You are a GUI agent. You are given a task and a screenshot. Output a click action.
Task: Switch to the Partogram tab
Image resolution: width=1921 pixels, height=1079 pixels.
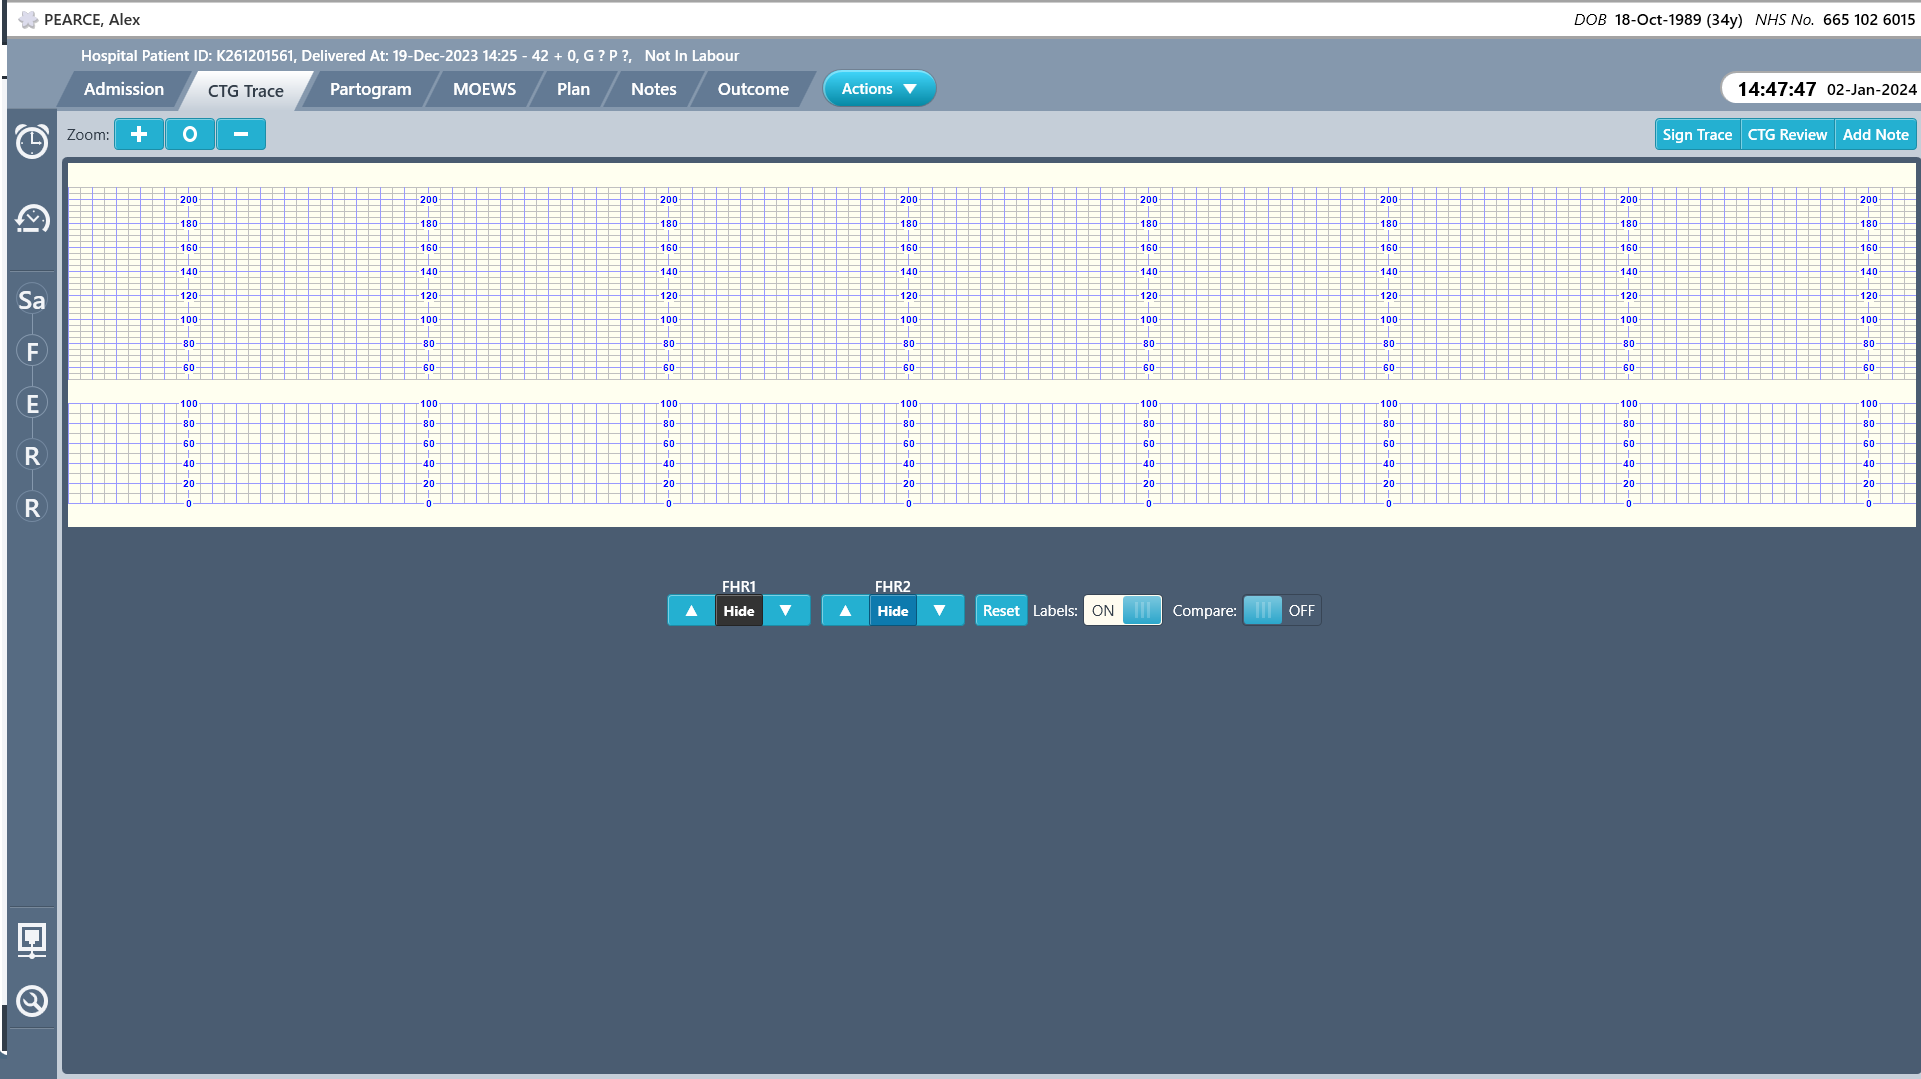(x=371, y=89)
